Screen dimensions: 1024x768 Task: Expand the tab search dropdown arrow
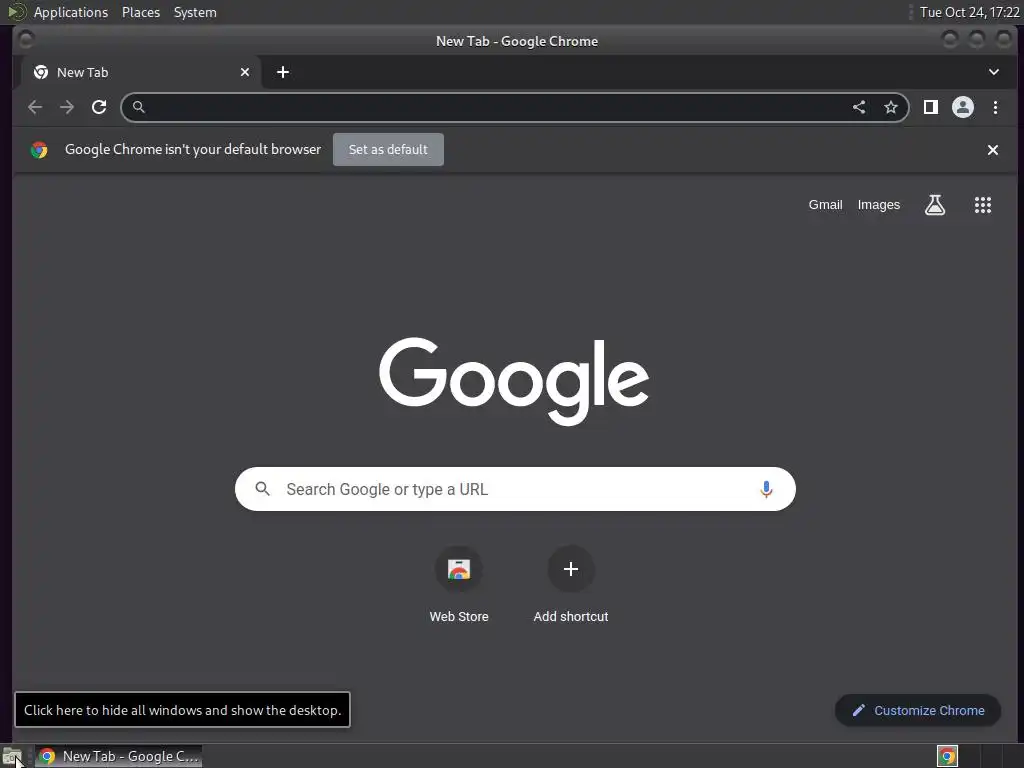coord(994,72)
